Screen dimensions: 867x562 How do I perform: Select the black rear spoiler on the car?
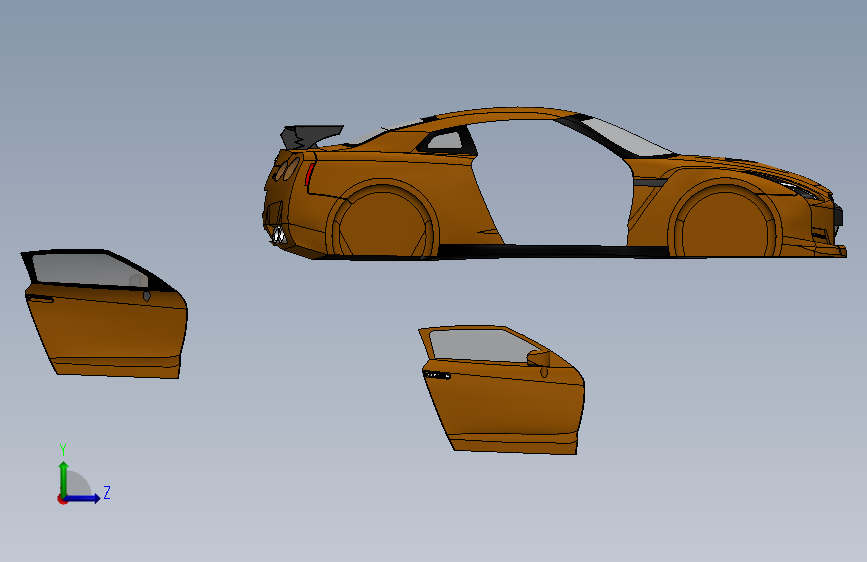[310, 137]
